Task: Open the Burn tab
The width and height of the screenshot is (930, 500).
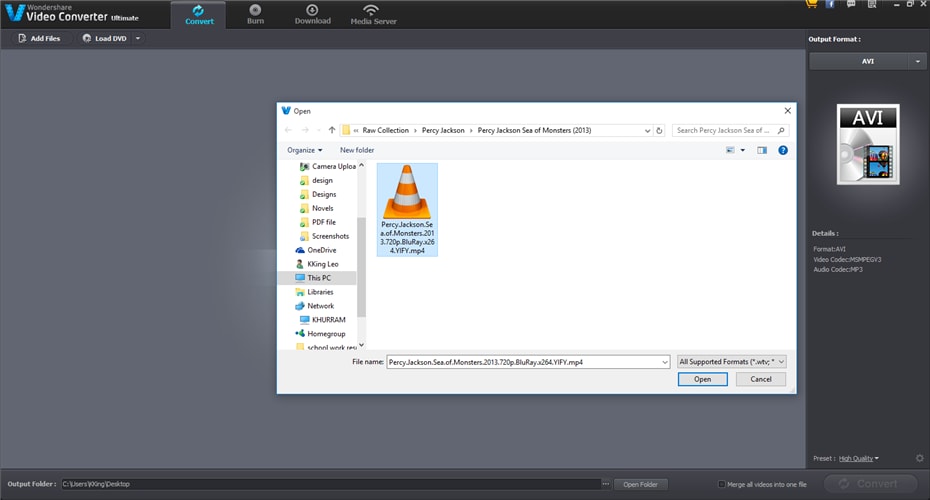Action: [x=255, y=15]
